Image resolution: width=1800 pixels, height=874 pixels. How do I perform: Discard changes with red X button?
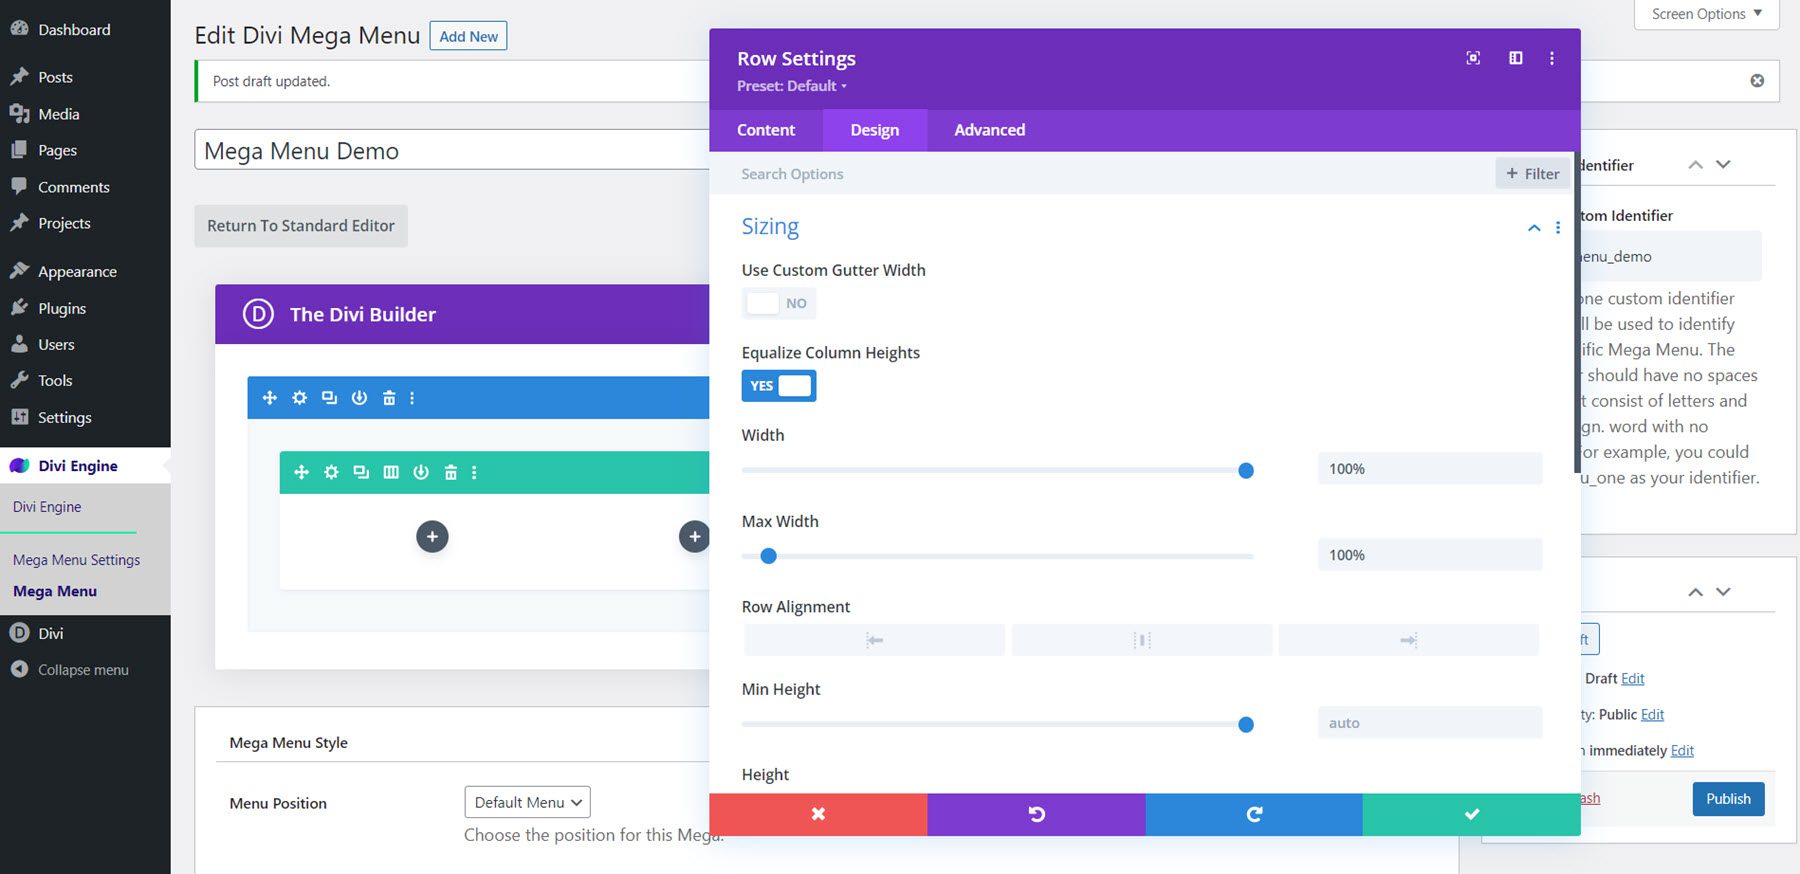click(x=818, y=814)
